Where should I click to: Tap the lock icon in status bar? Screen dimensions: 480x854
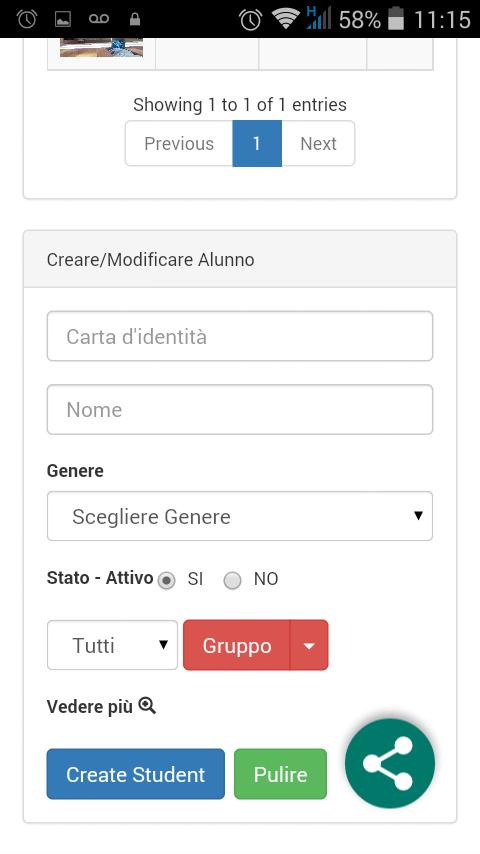click(135, 20)
